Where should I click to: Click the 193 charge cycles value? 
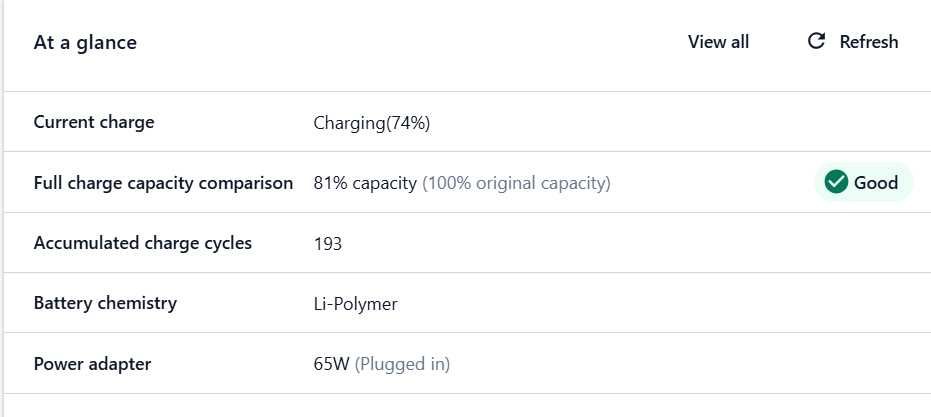pyautogui.click(x=328, y=244)
